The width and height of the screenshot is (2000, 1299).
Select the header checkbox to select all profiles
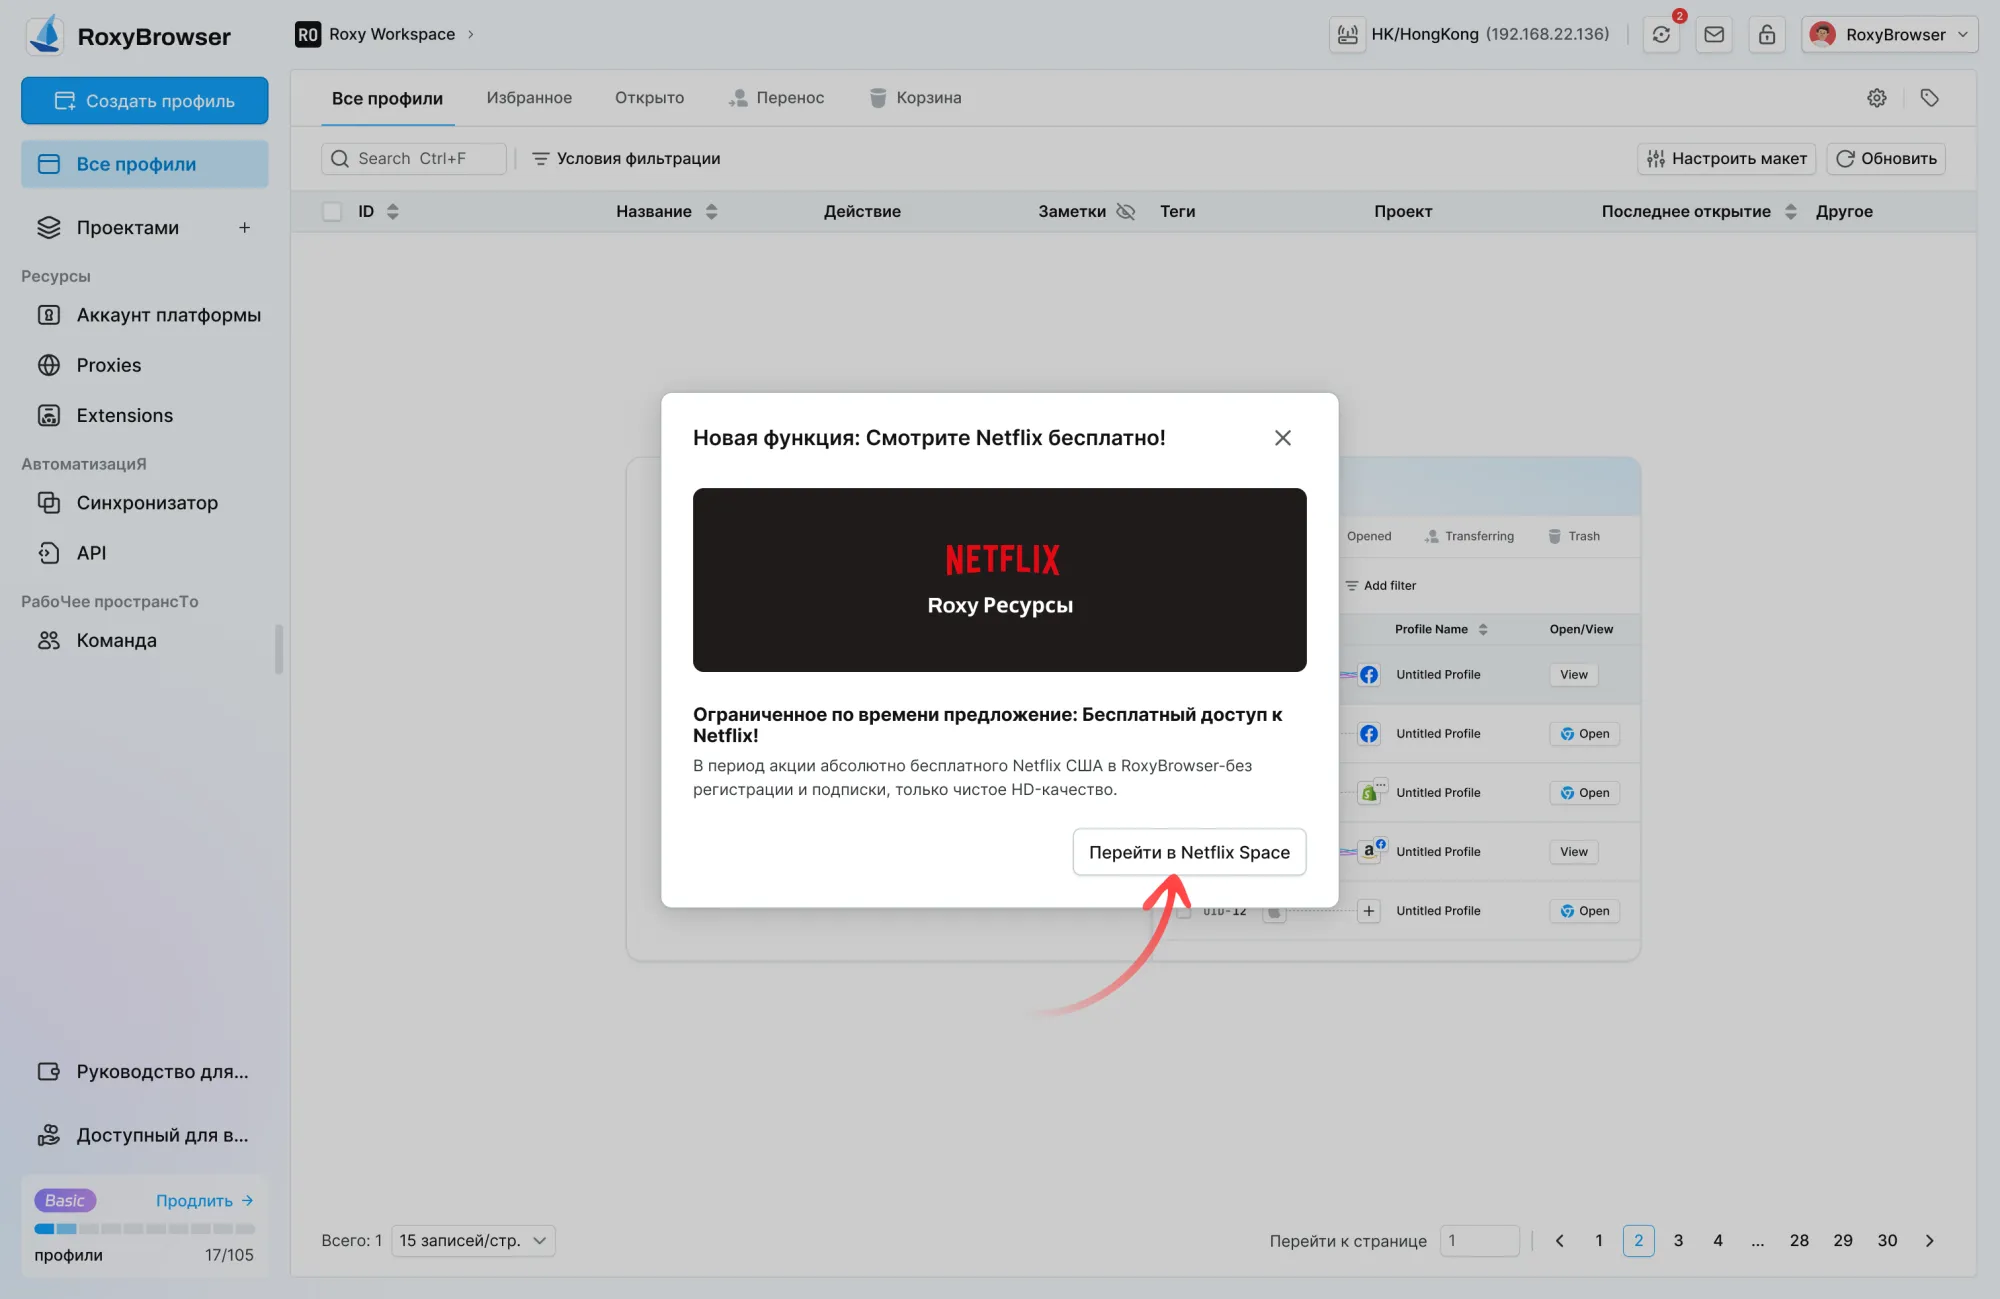point(332,211)
